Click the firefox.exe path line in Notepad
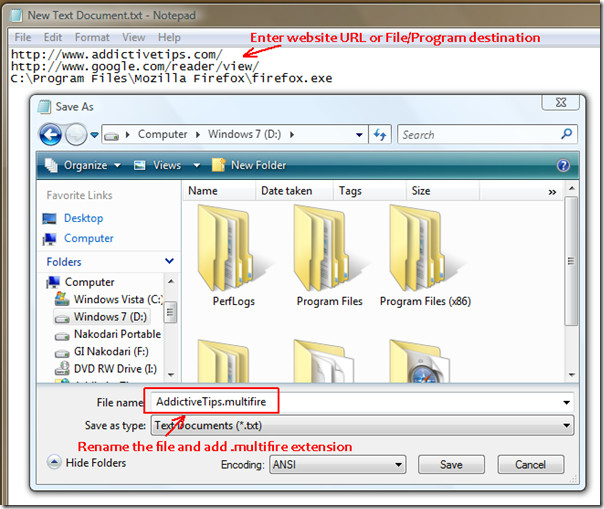Viewport: 604px width, 509px height. pos(171,78)
